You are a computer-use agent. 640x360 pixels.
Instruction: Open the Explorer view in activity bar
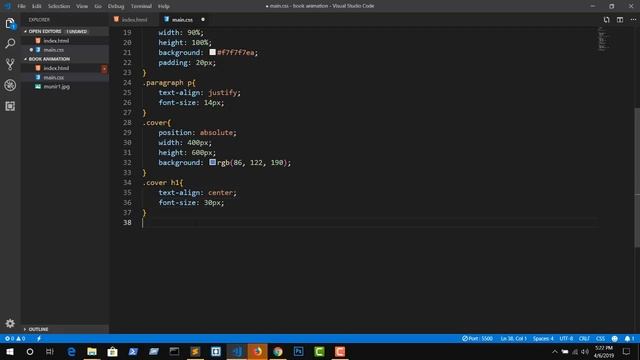(x=10, y=23)
